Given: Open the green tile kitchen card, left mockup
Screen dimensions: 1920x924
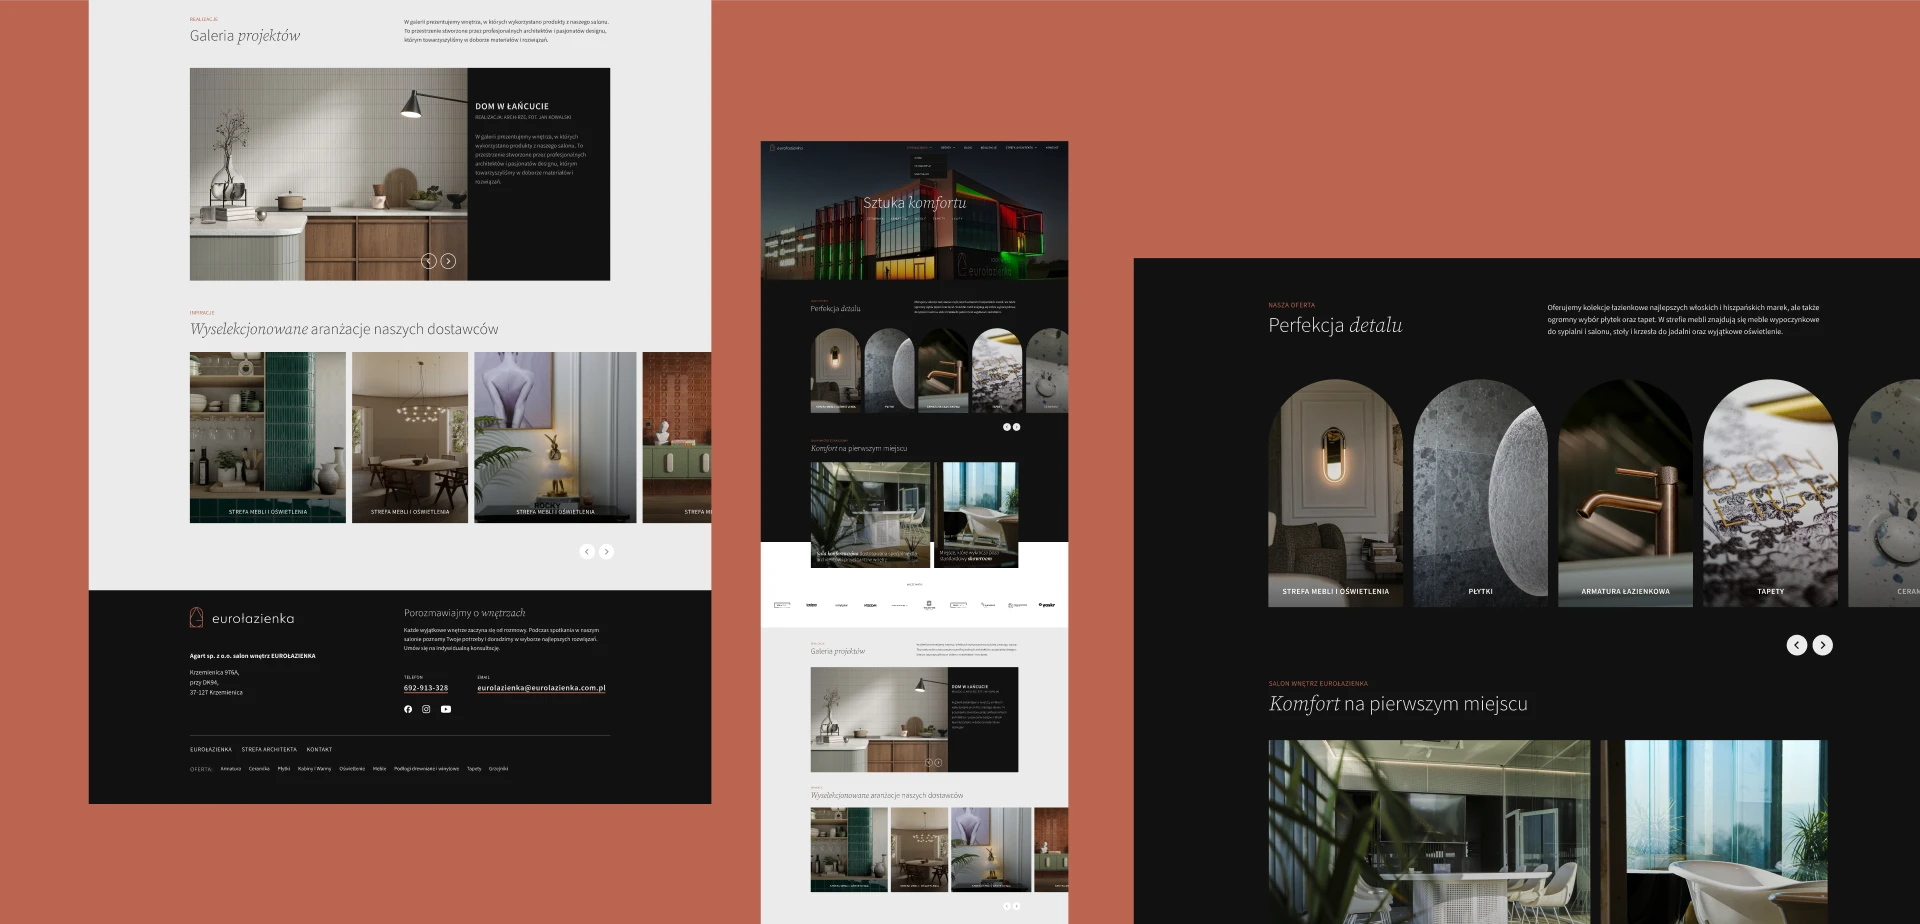Looking at the screenshot, I should point(268,437).
